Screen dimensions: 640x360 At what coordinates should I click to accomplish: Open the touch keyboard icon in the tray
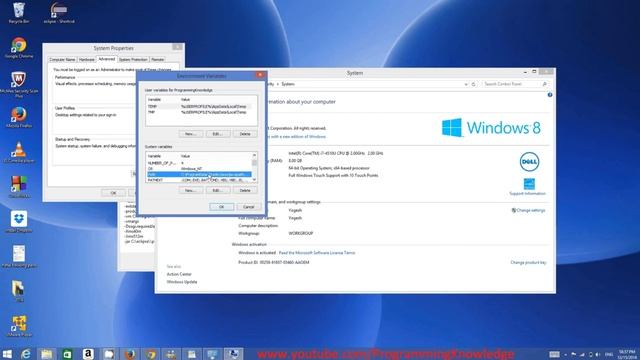pyautogui.click(x=554, y=354)
